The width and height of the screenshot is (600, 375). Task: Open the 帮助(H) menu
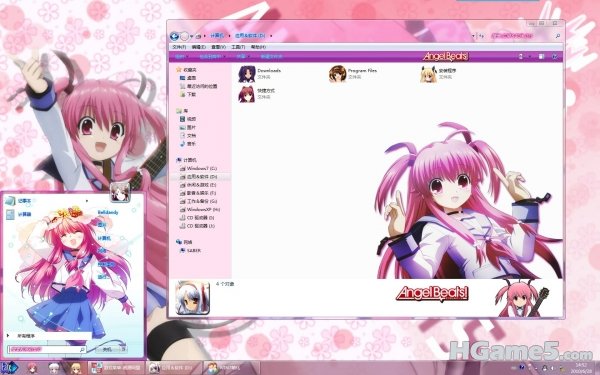(x=258, y=47)
